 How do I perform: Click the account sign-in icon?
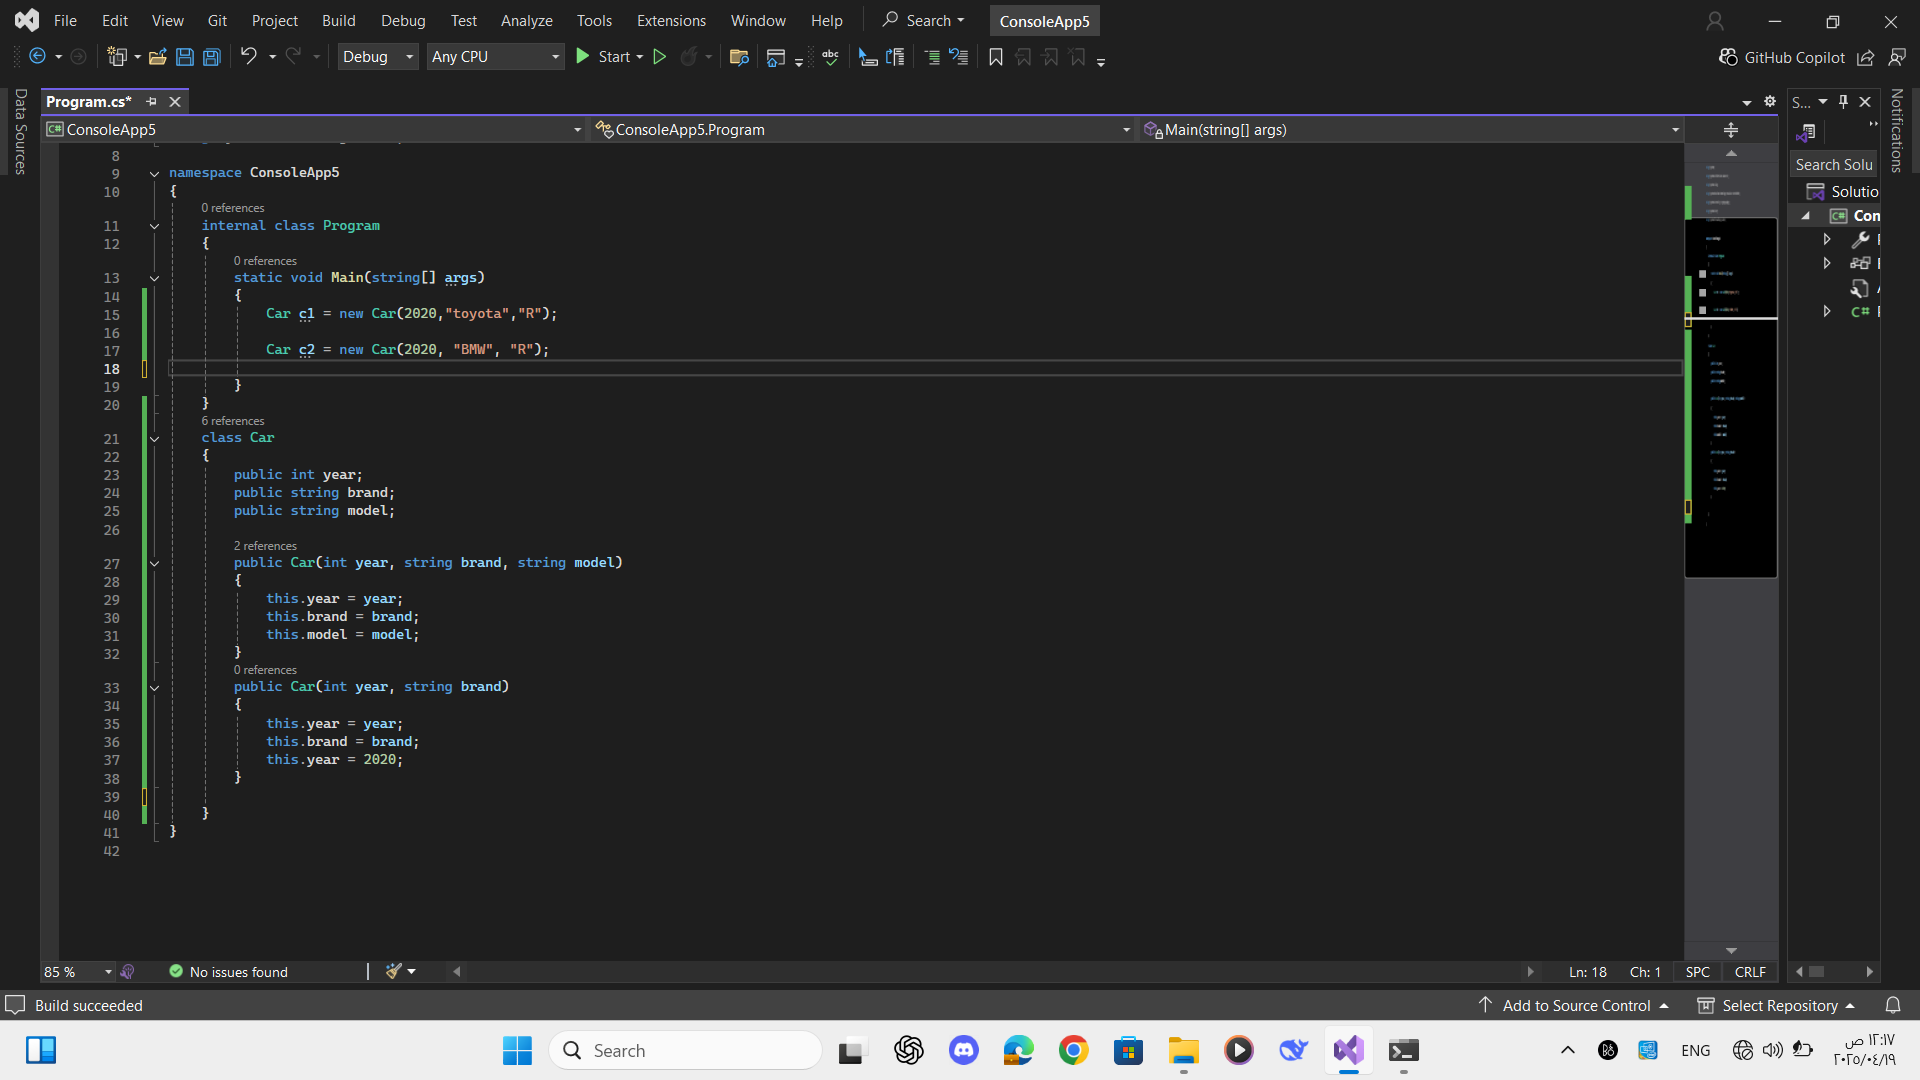tap(1715, 21)
